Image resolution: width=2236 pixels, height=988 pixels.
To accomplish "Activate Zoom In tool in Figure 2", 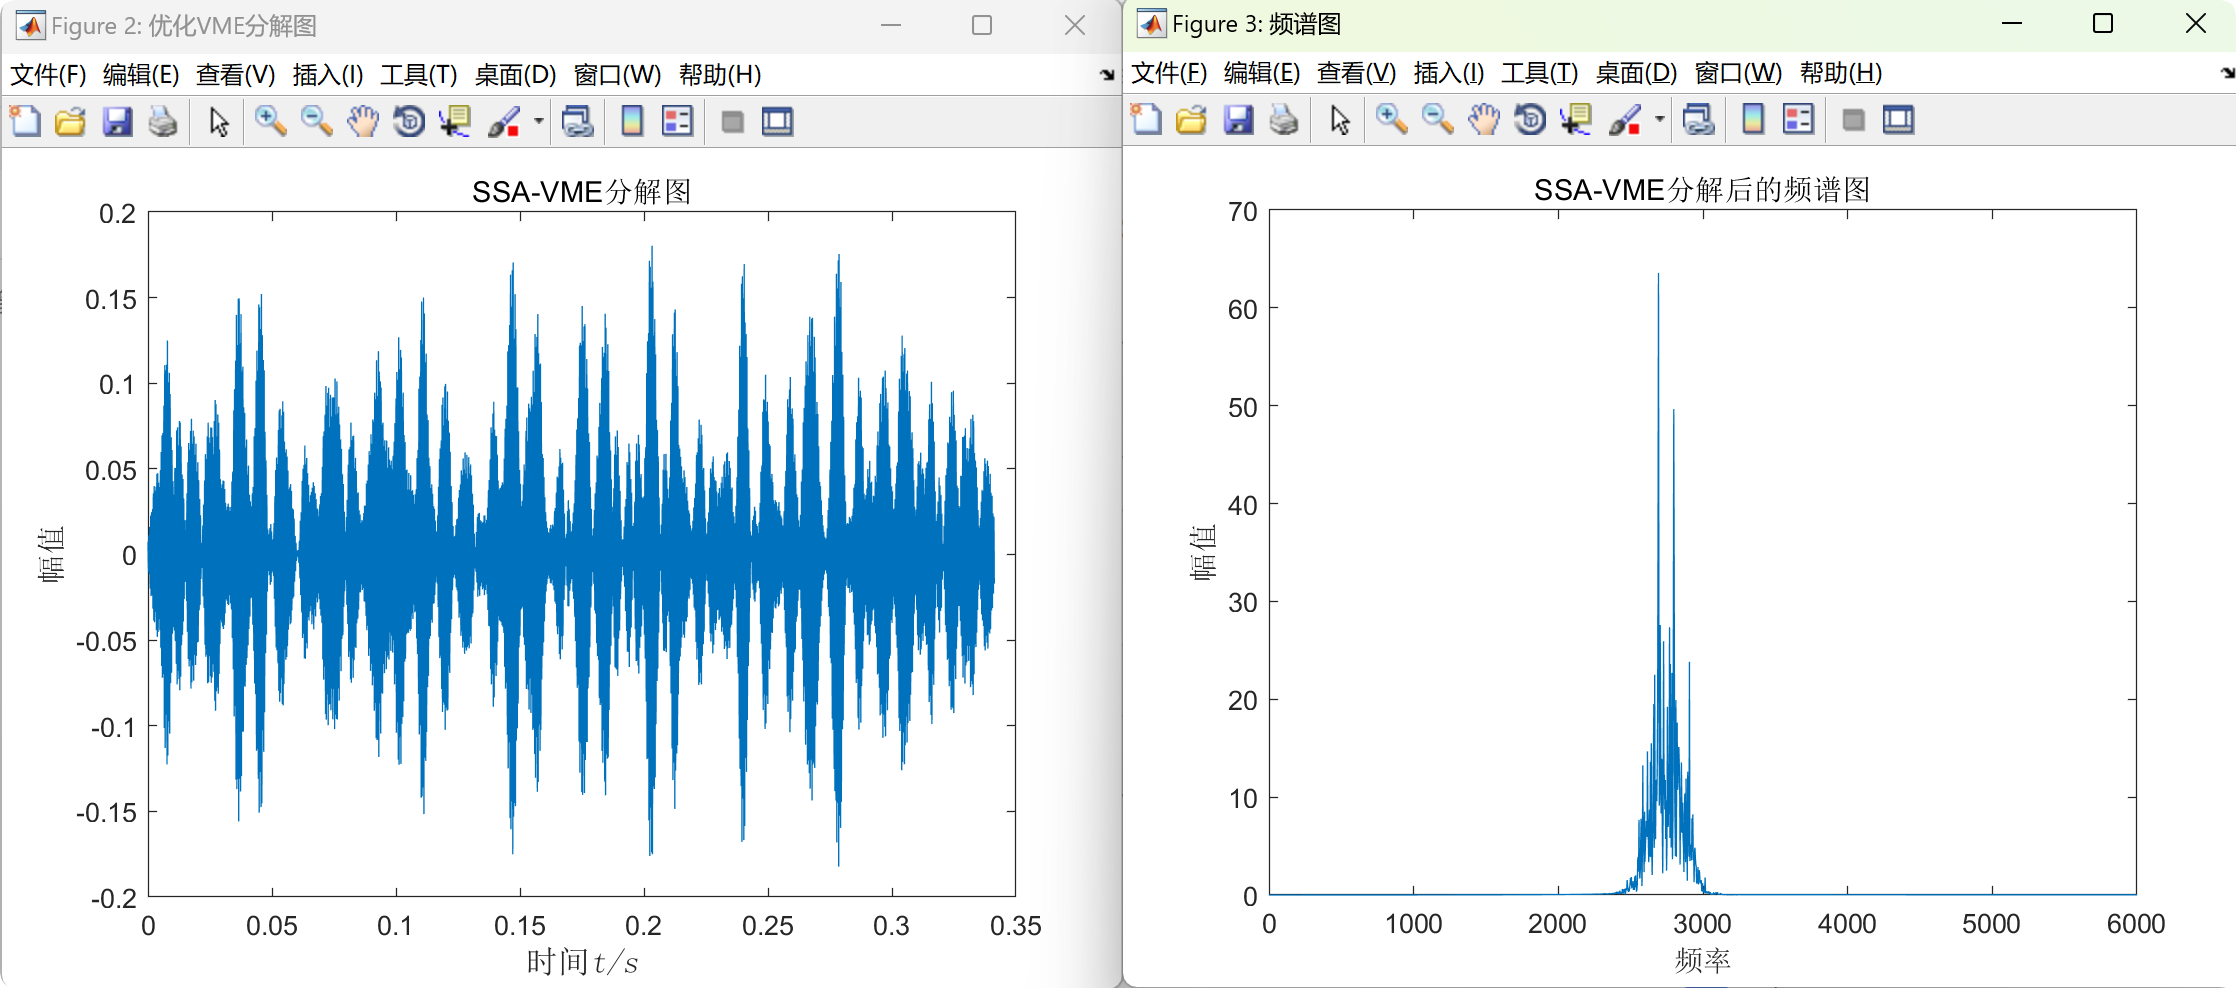I will [x=270, y=121].
